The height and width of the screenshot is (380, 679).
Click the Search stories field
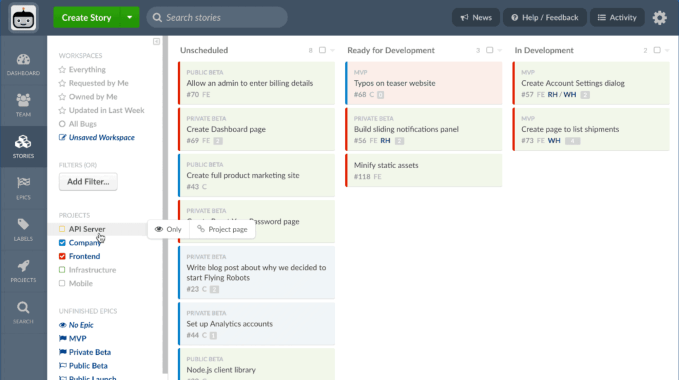217,18
